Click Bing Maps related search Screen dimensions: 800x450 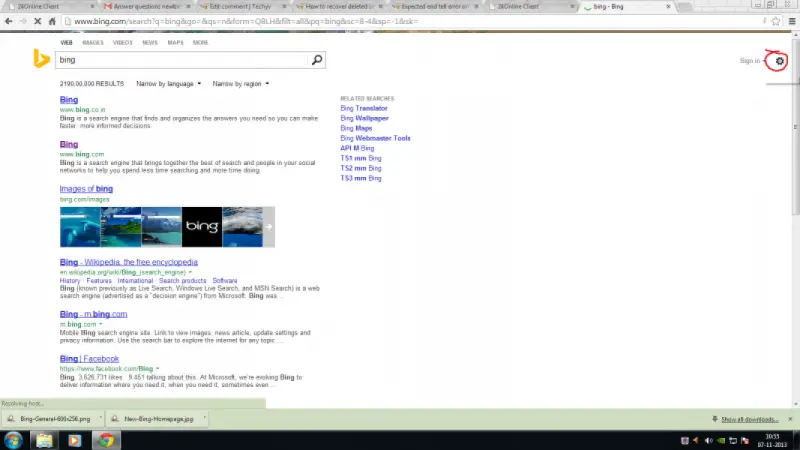(x=356, y=128)
